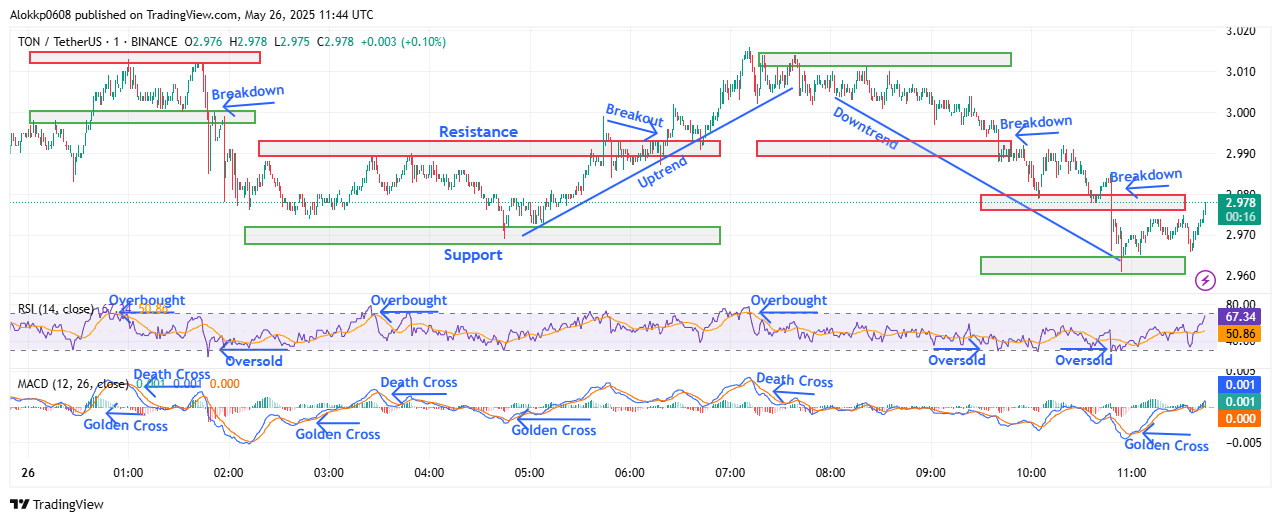Click the orange 0.000 MACD value tag

(1242, 418)
